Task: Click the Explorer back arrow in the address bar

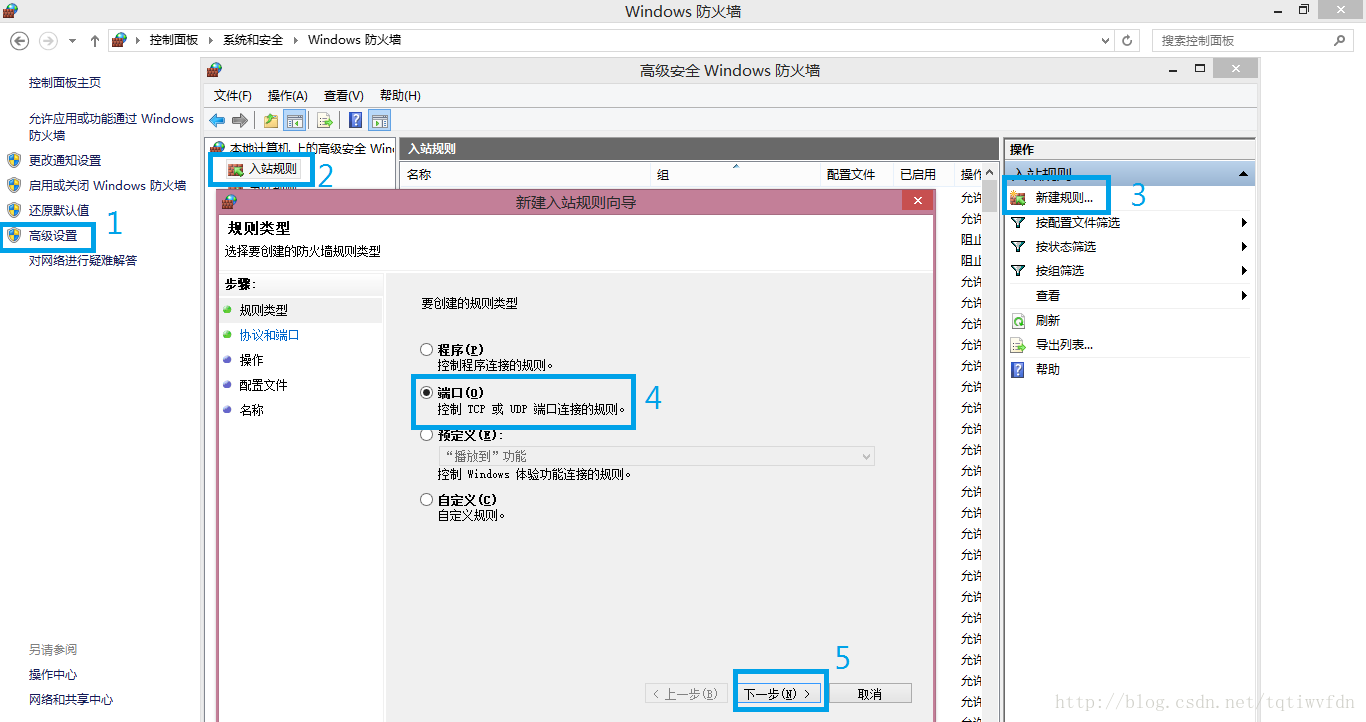Action: 19,40
